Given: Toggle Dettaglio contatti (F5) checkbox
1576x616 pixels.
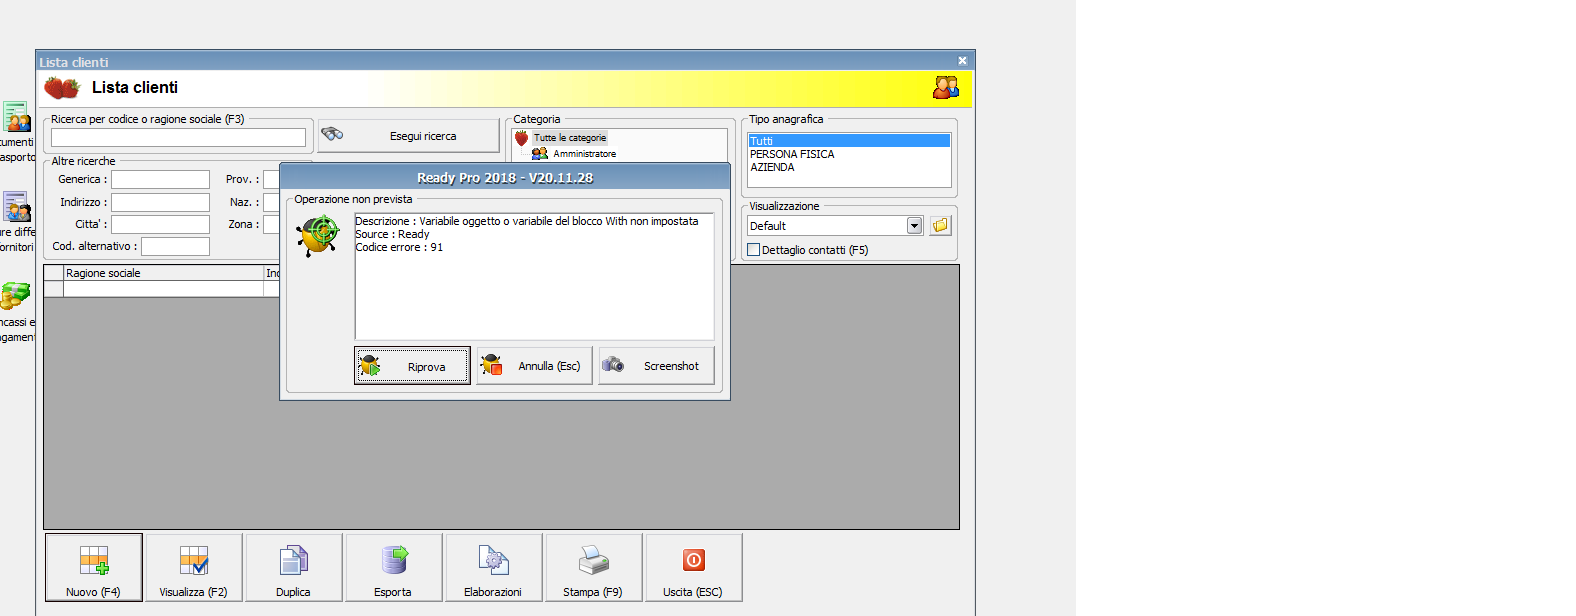Looking at the screenshot, I should pyautogui.click(x=754, y=250).
